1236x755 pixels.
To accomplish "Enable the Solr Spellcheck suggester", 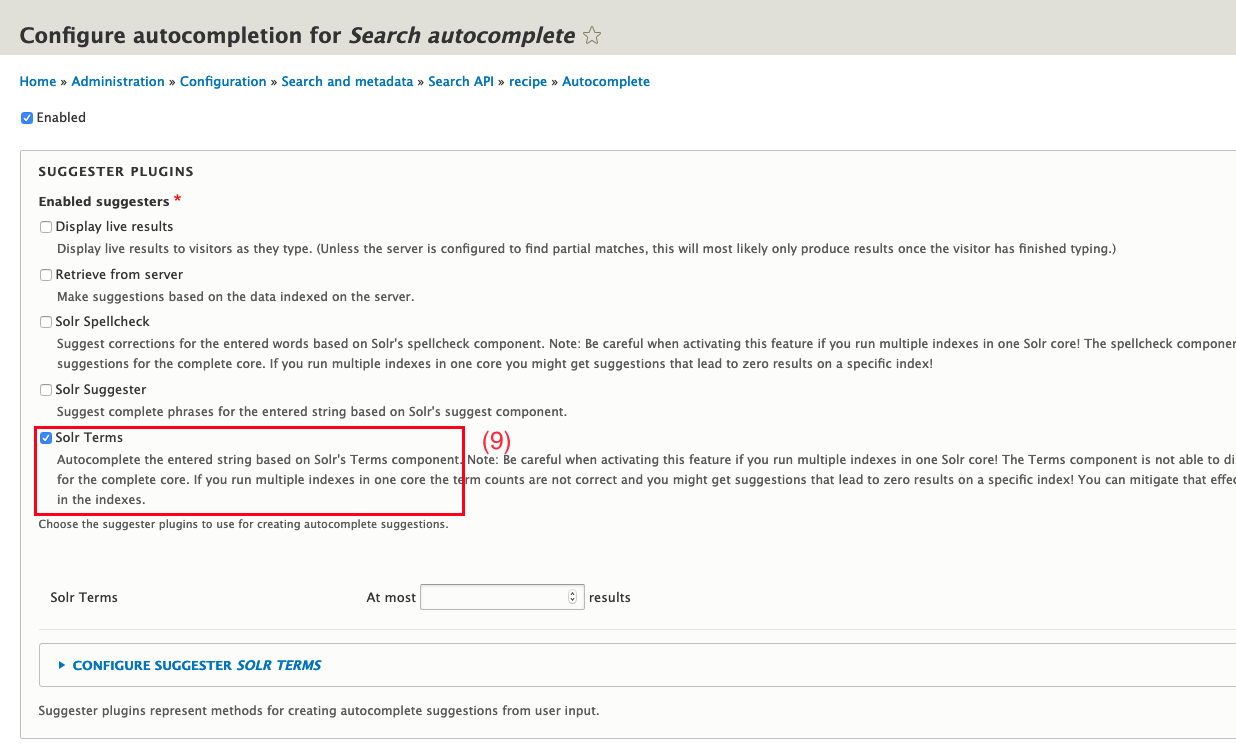I will [x=46, y=322].
